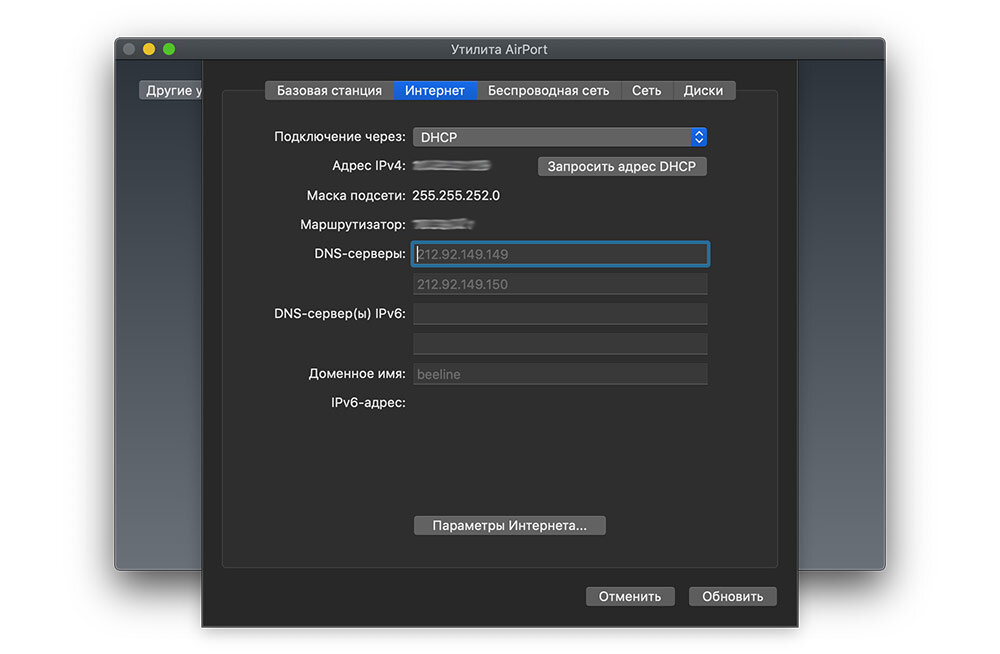Select the second DNS field showing 212.92.149.150
This screenshot has height=654, width=1000.
[560, 284]
